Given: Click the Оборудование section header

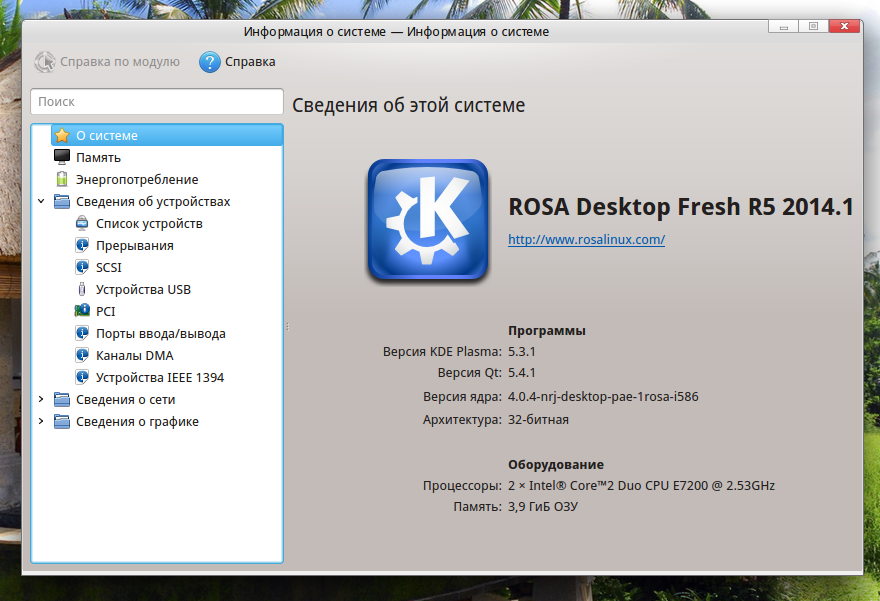Looking at the screenshot, I should [x=556, y=465].
